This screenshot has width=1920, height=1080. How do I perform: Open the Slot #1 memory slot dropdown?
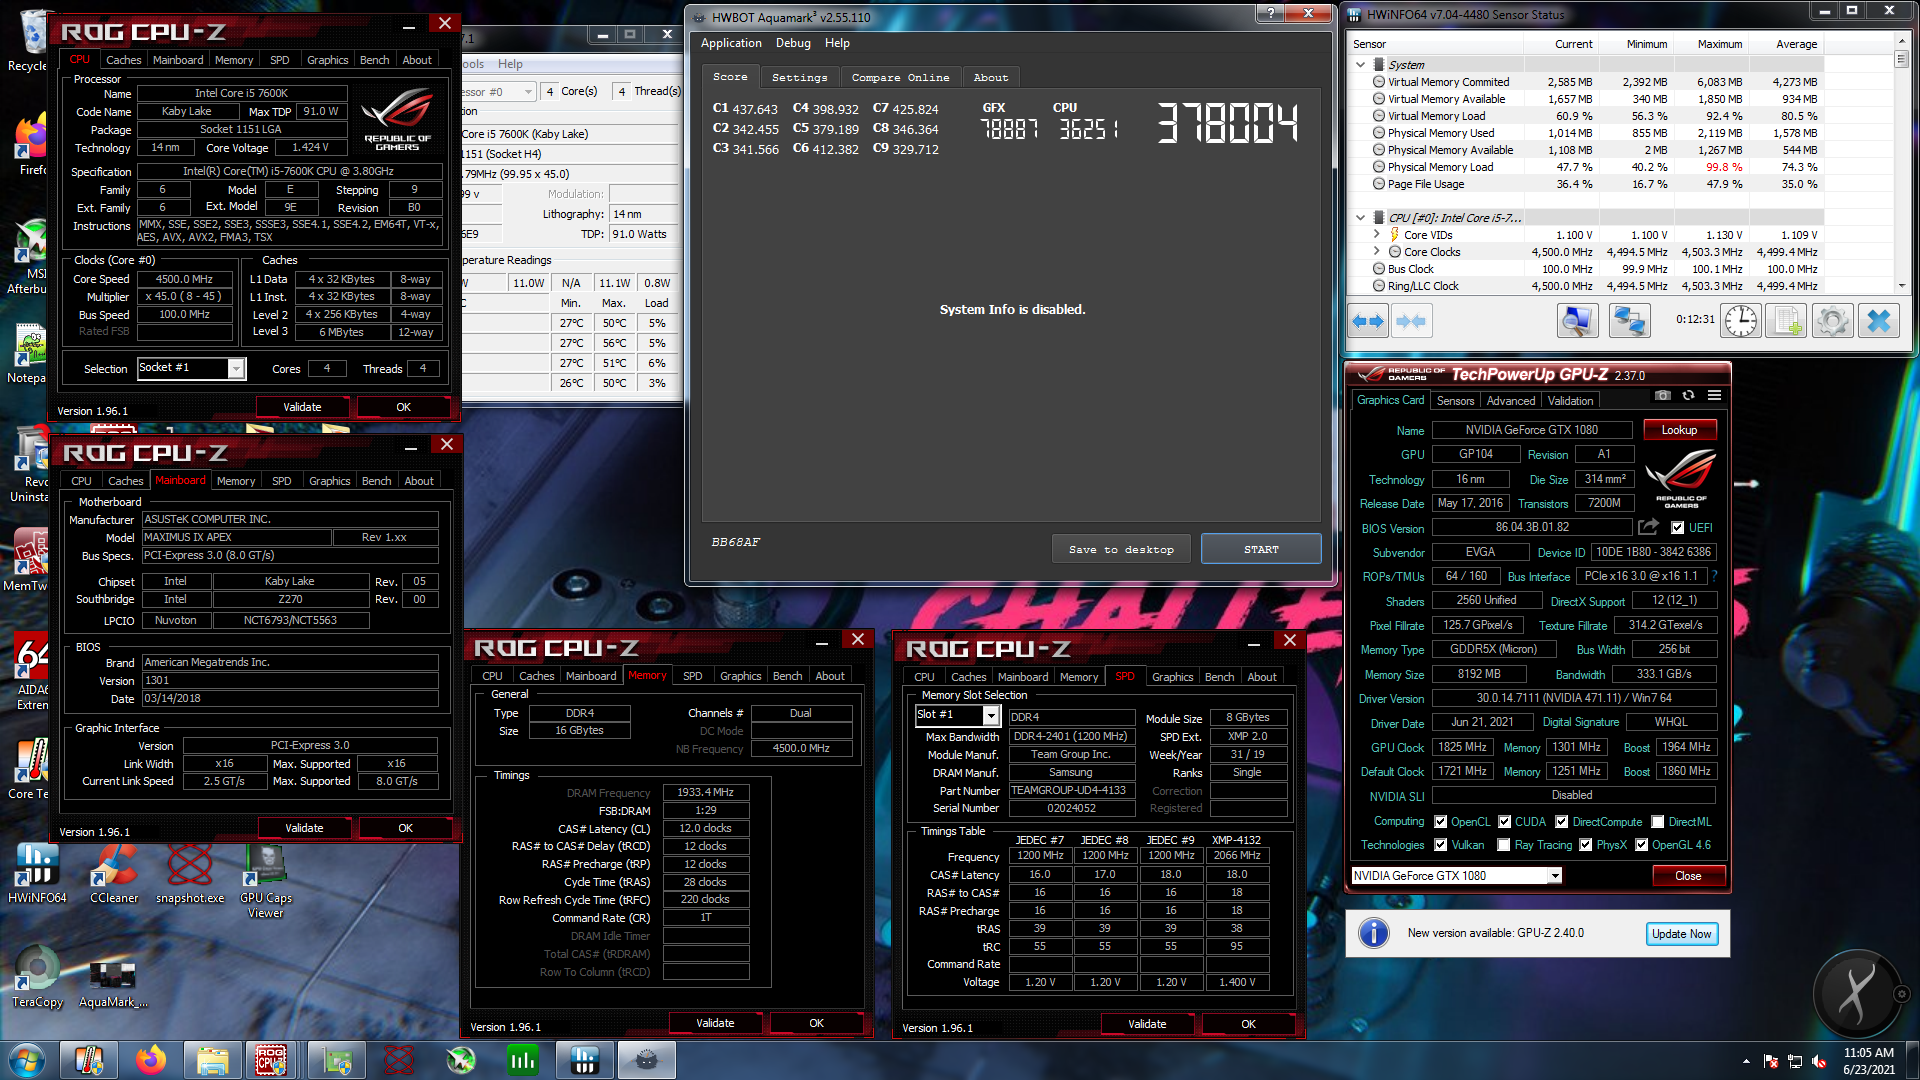[991, 715]
